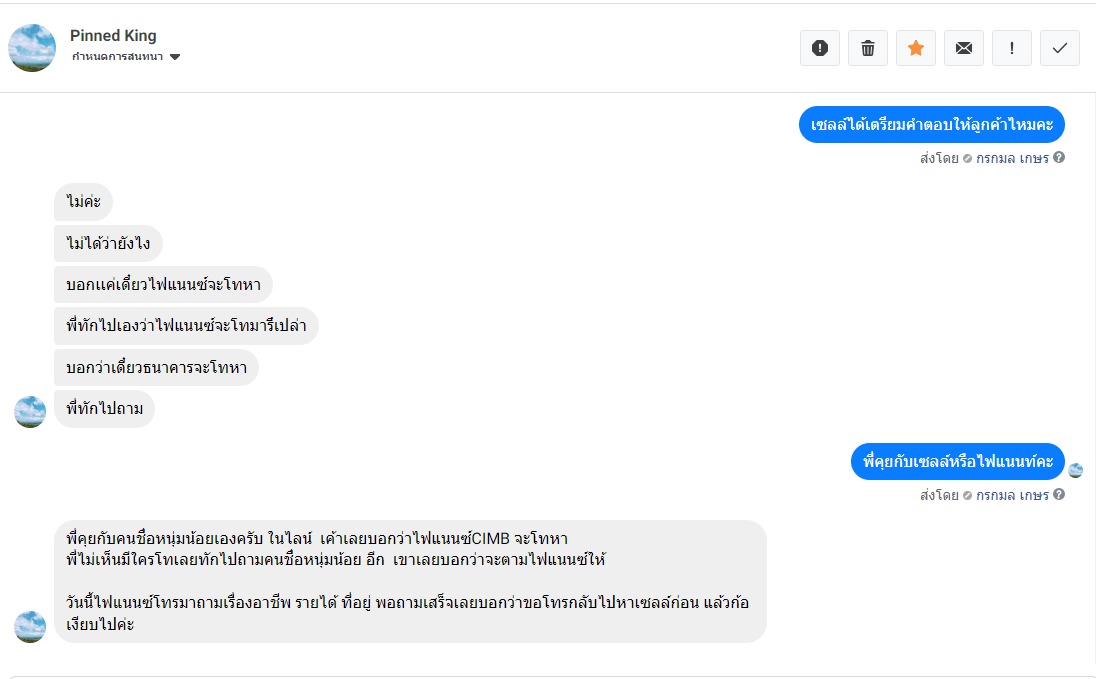Screen dimensions: 1096x679
Task: Click the plain exclamation mark button
Action: 1012,48
